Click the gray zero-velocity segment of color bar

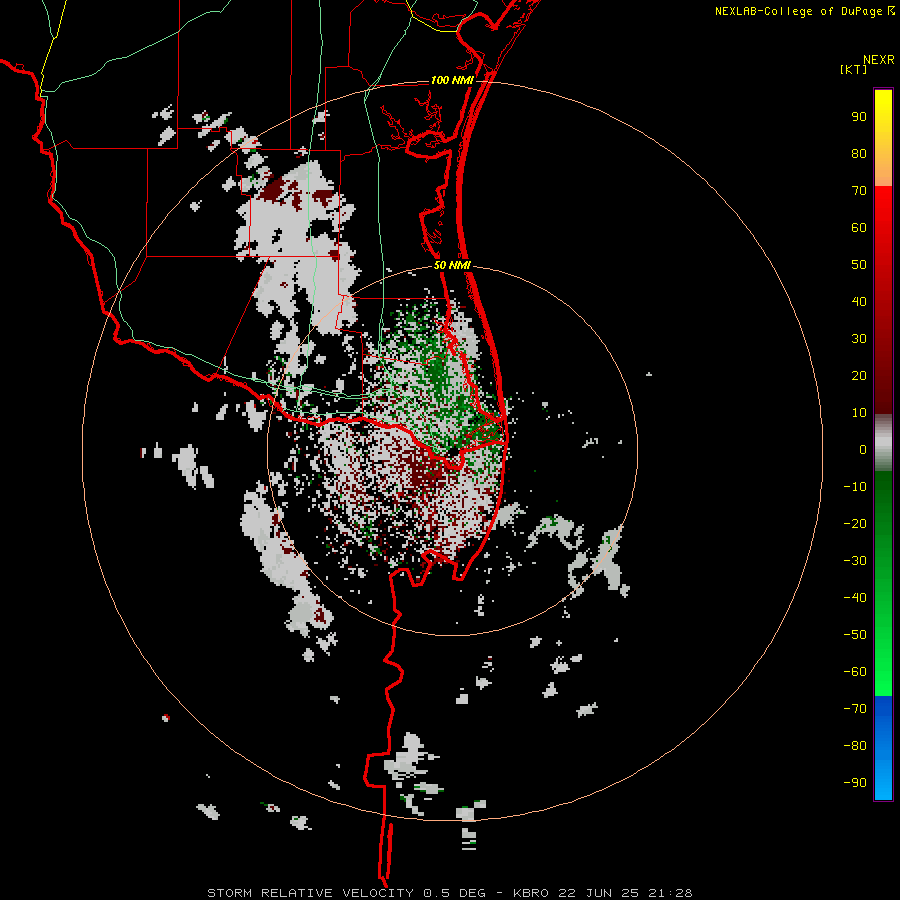(x=883, y=443)
